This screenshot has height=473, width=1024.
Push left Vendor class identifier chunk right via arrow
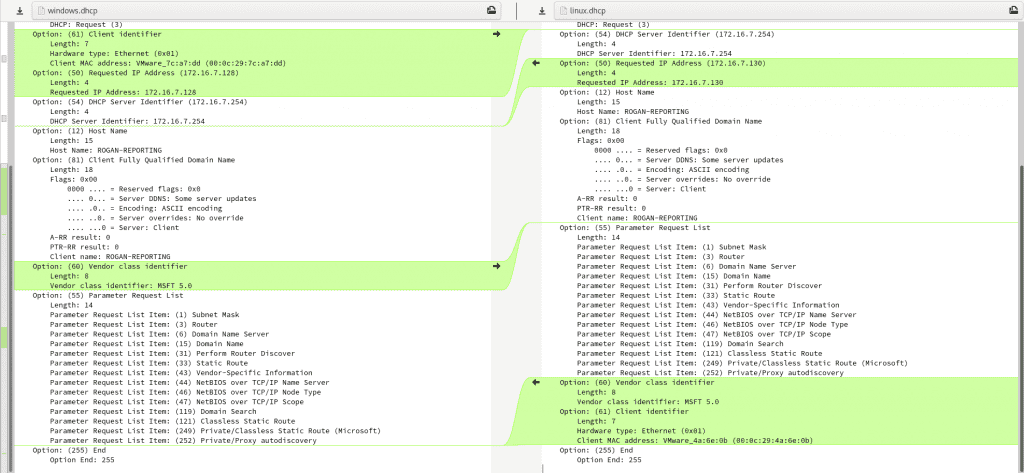[496, 266]
